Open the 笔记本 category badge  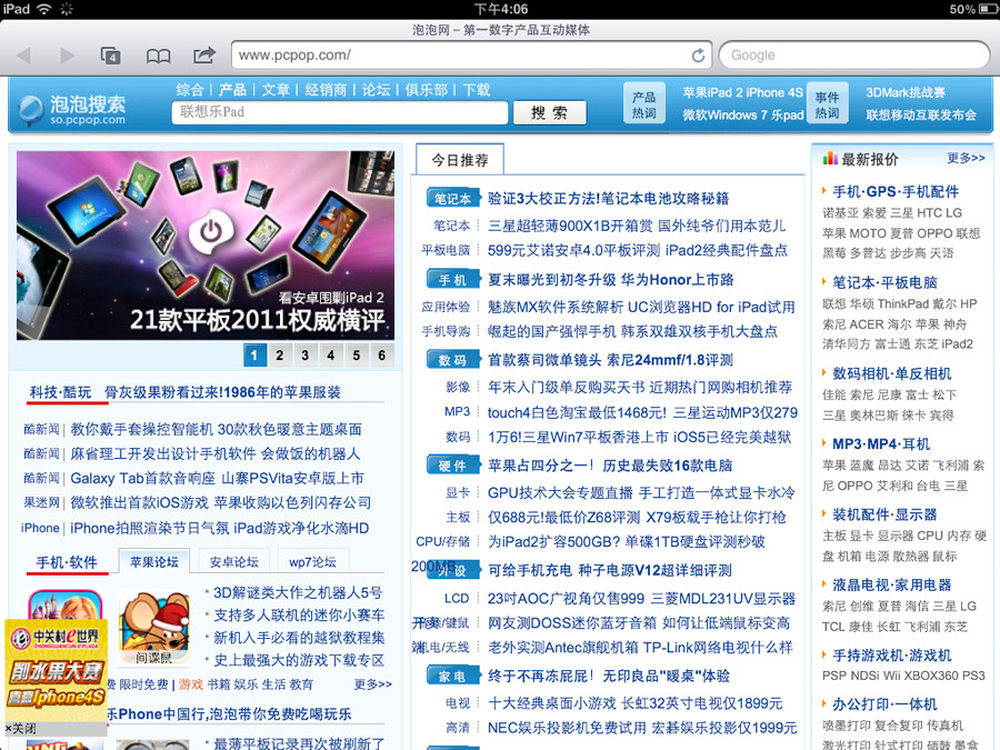tap(452, 199)
